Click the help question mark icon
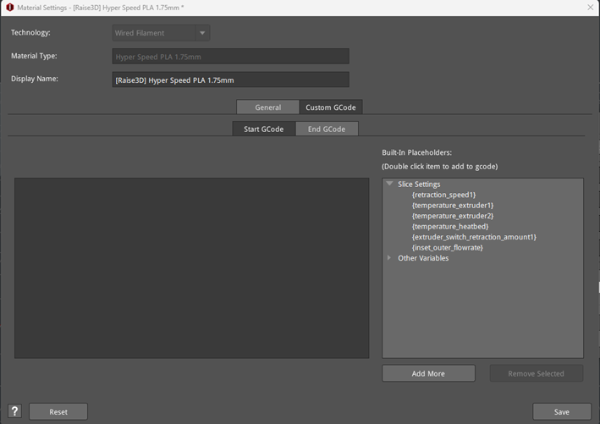 (x=15, y=411)
